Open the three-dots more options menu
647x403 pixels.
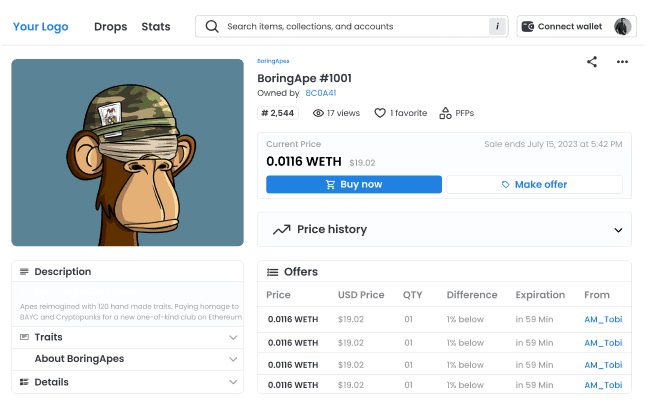[622, 62]
